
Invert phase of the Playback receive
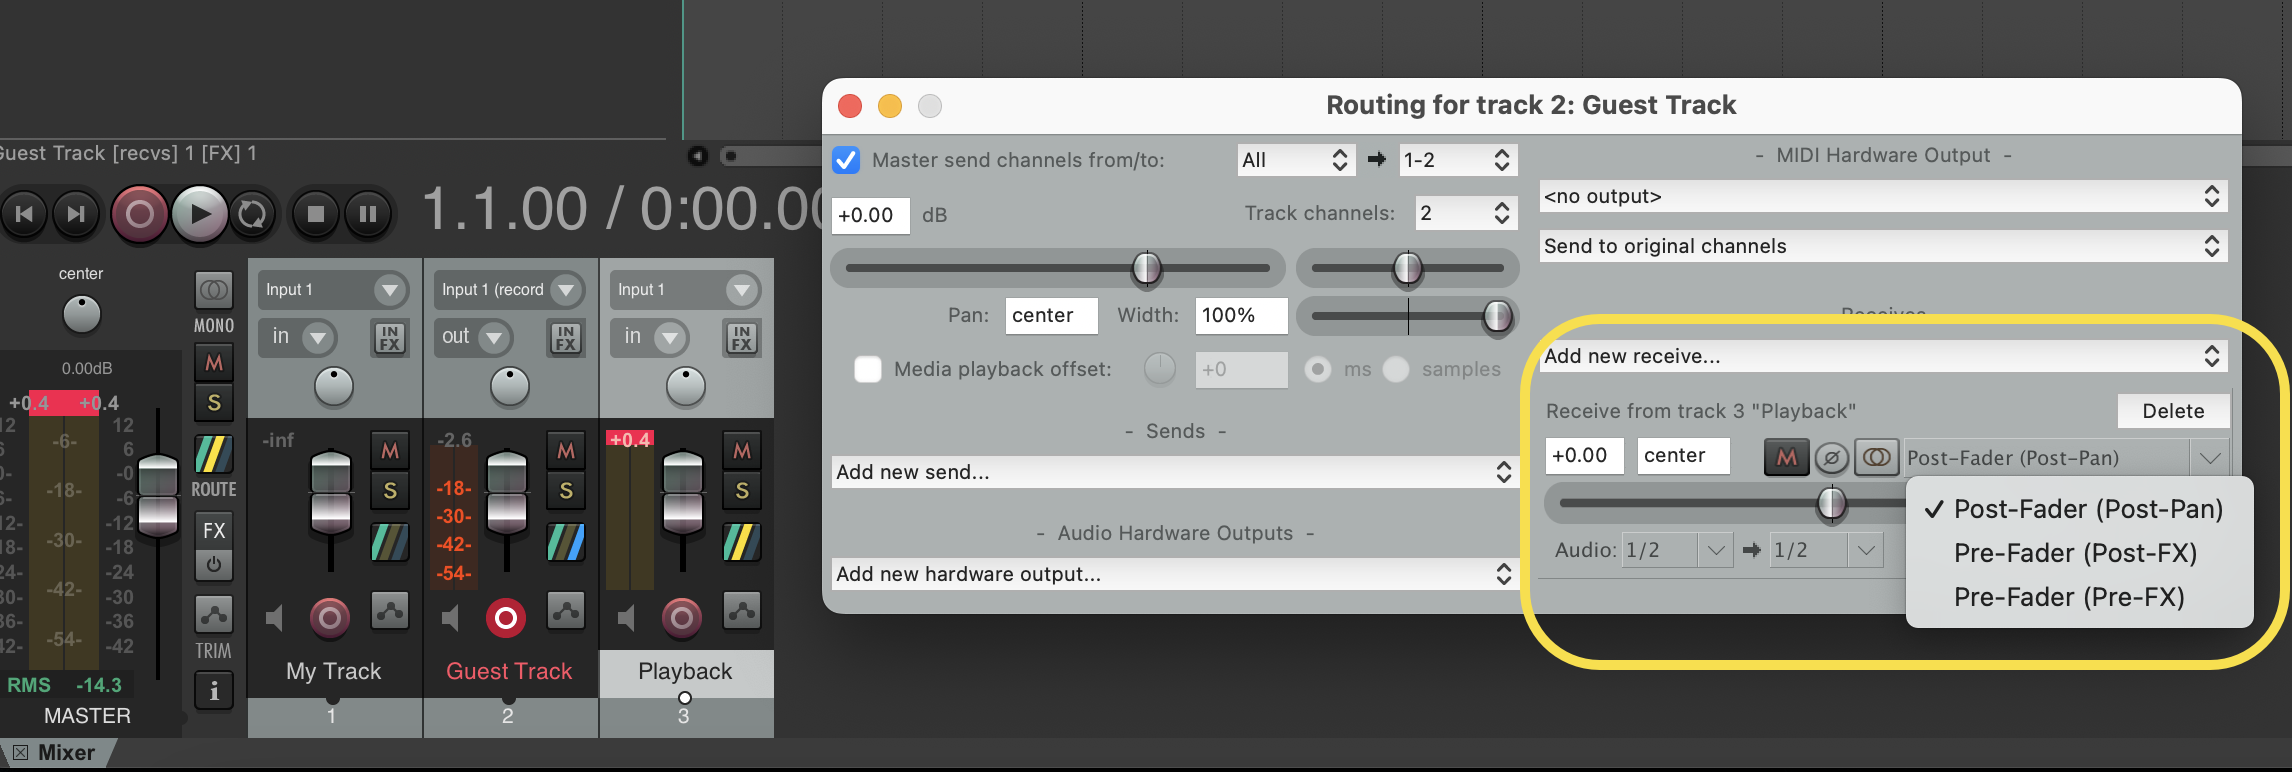tap(1831, 458)
